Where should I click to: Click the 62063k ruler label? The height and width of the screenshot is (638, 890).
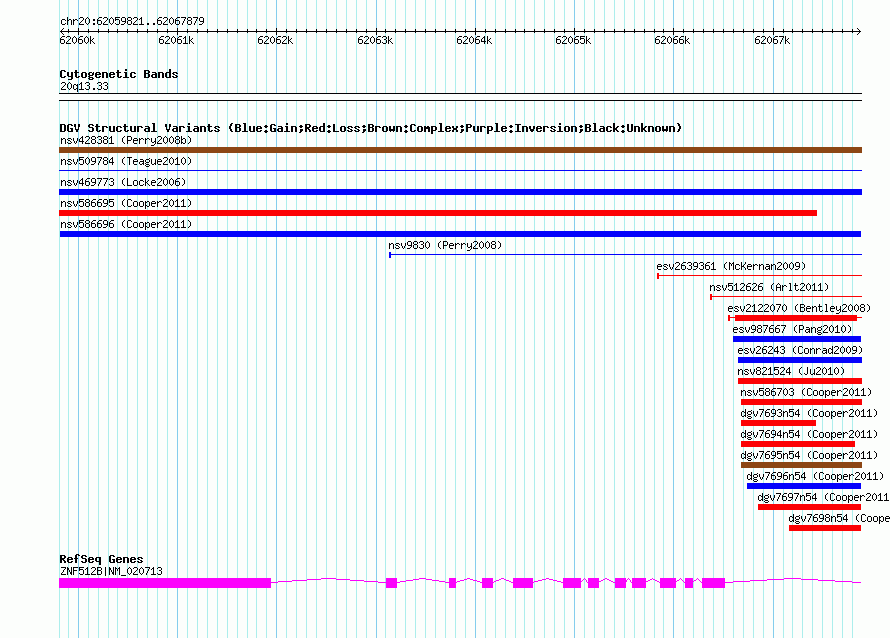[x=375, y=40]
